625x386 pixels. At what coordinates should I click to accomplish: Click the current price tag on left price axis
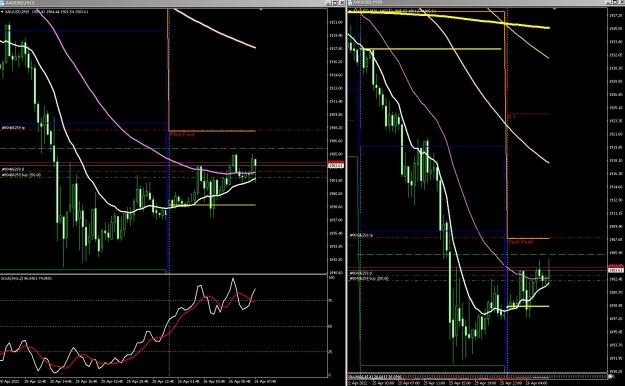point(336,165)
